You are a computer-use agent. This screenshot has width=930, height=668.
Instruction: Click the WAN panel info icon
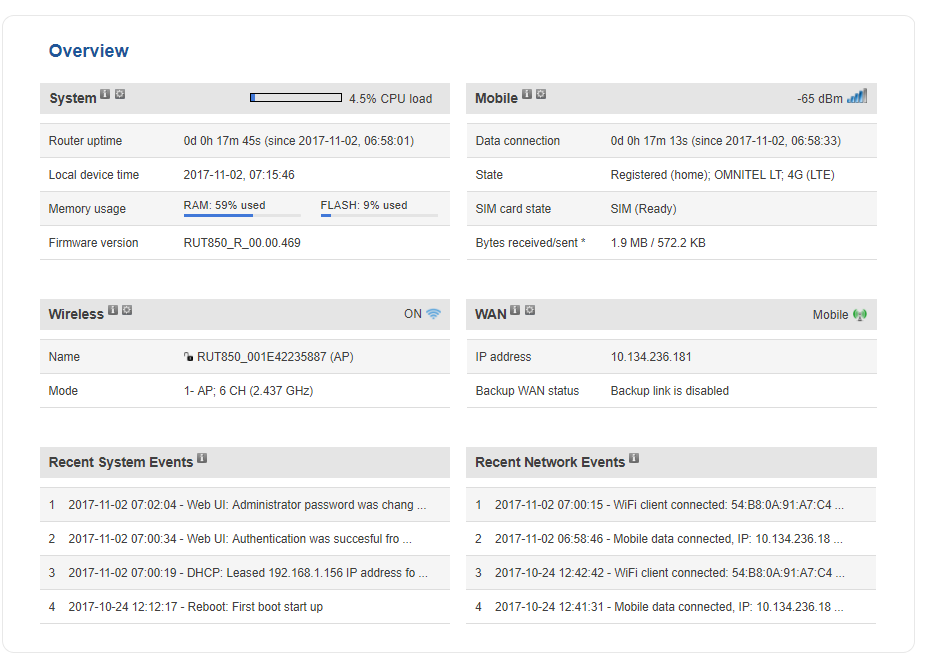click(515, 310)
